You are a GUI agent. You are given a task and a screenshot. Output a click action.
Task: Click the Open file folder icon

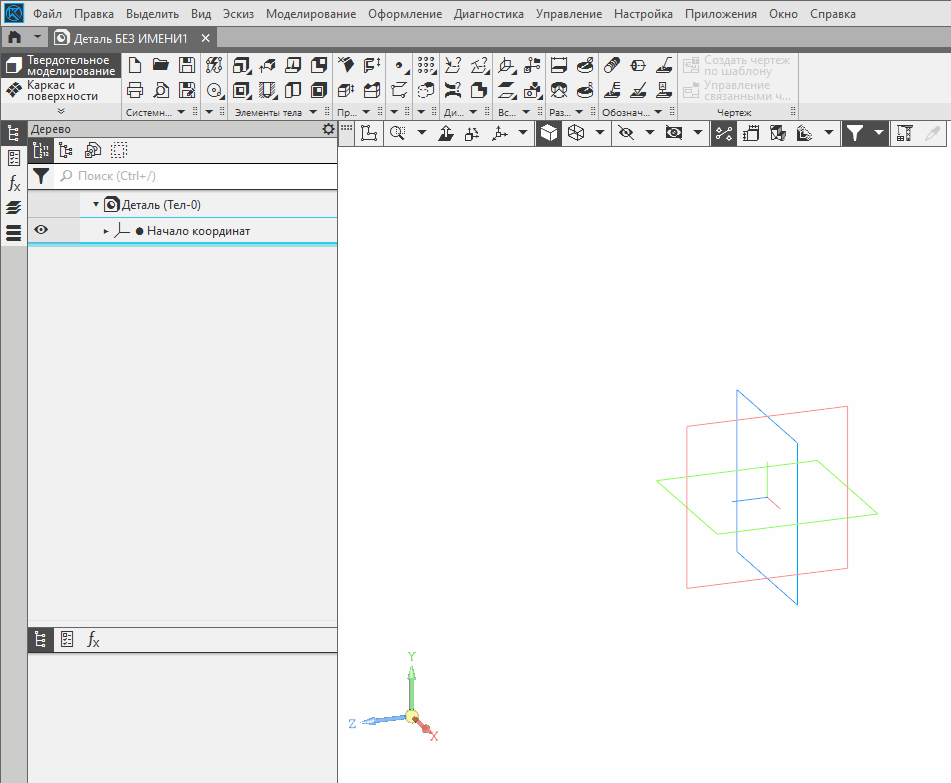160,66
